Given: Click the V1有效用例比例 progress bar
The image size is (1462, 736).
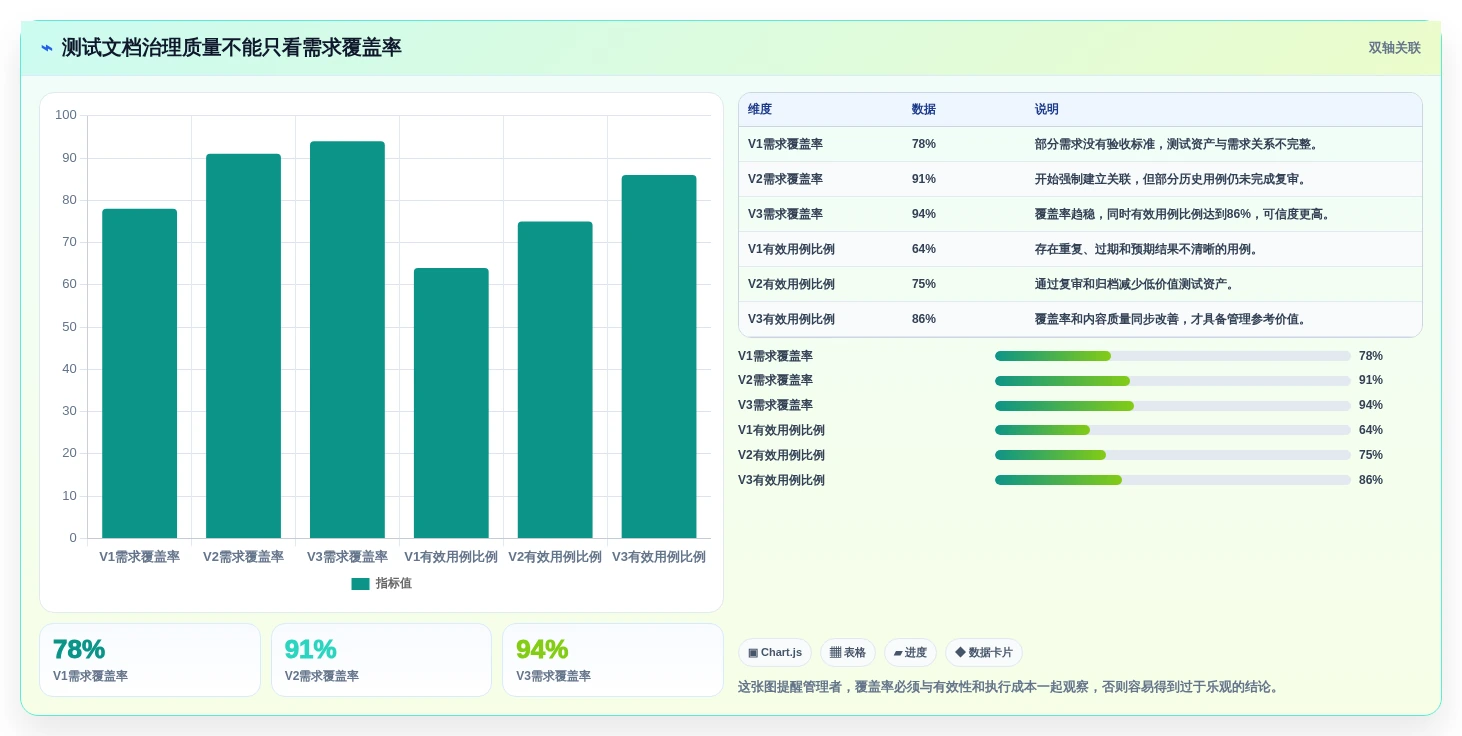Looking at the screenshot, I should tap(1173, 430).
